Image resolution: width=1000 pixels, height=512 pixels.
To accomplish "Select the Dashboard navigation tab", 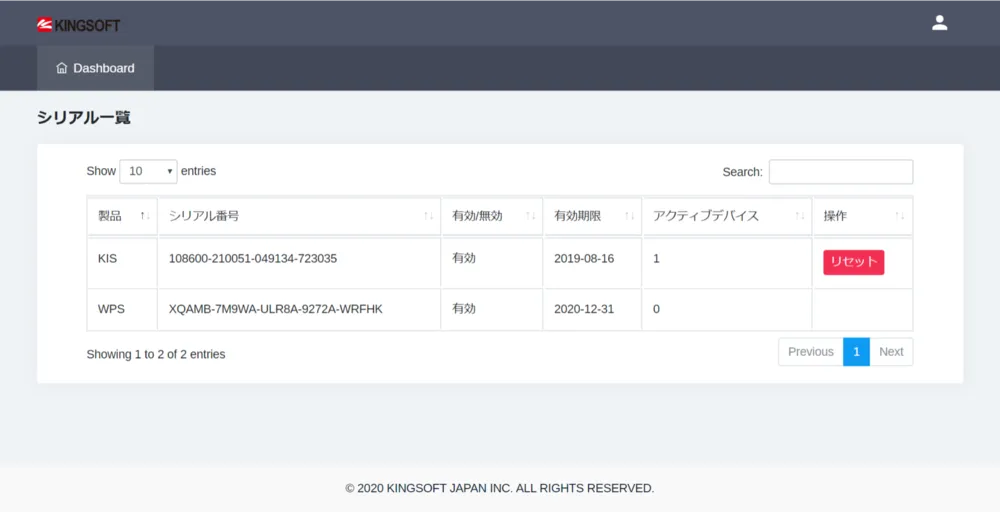I will pos(96,68).
